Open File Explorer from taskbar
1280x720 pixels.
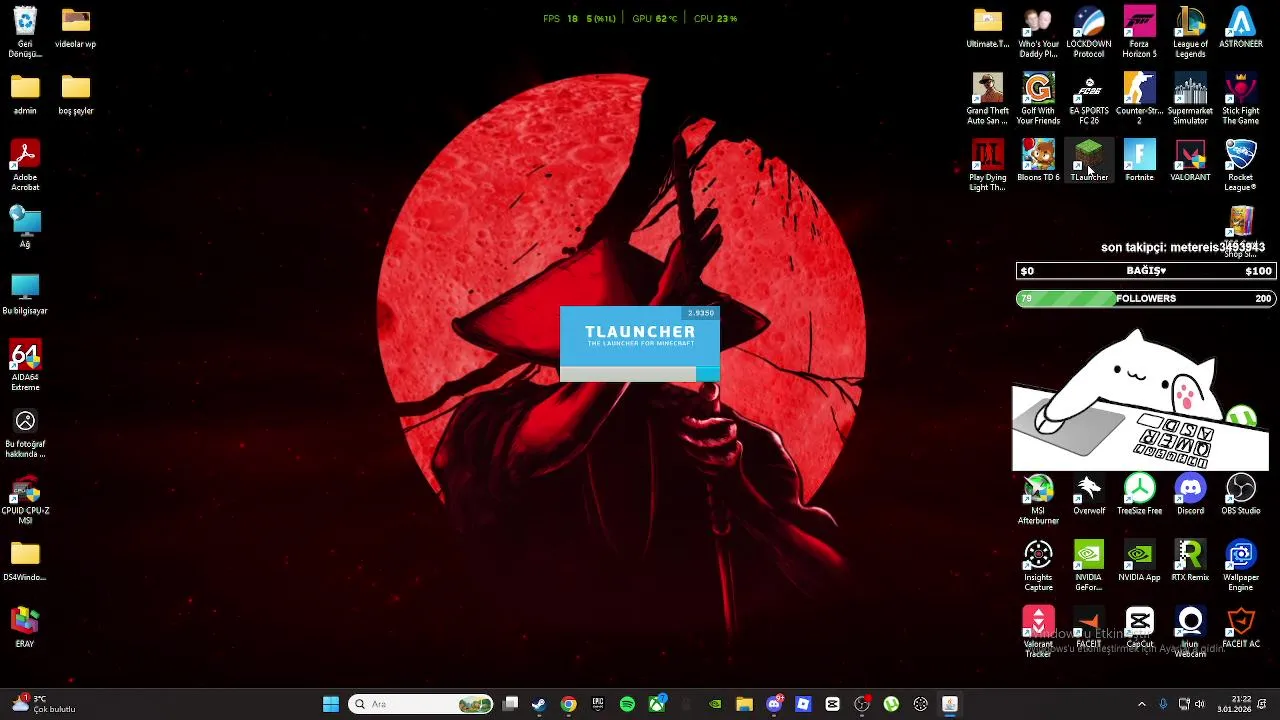(x=744, y=704)
